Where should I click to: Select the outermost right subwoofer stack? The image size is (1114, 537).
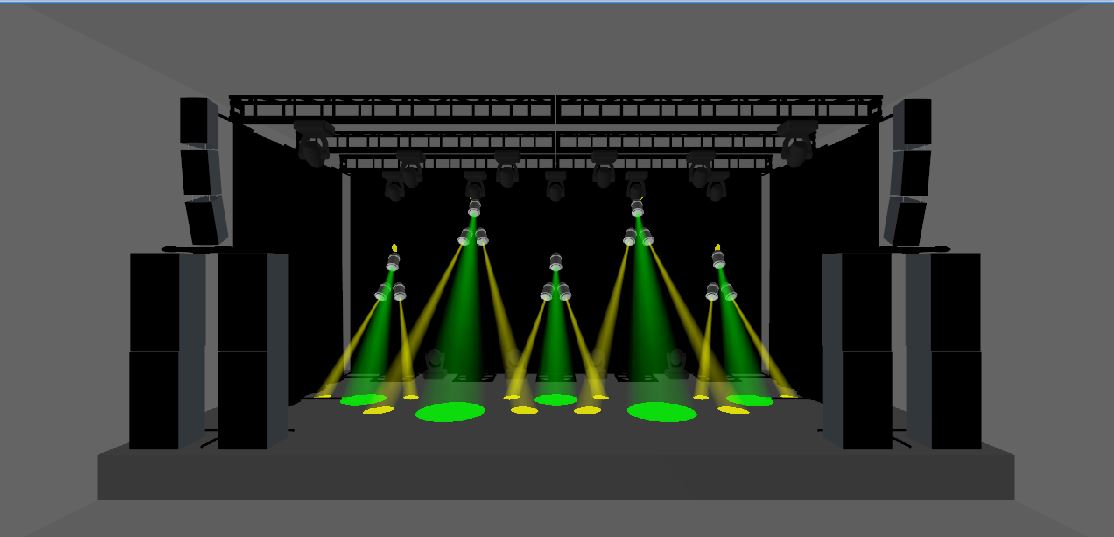click(943, 351)
